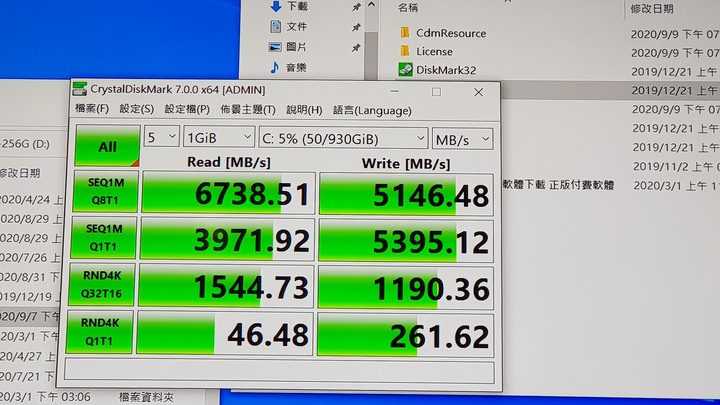Open the 說明(H) menu
The width and height of the screenshot is (720, 405).
[304, 110]
